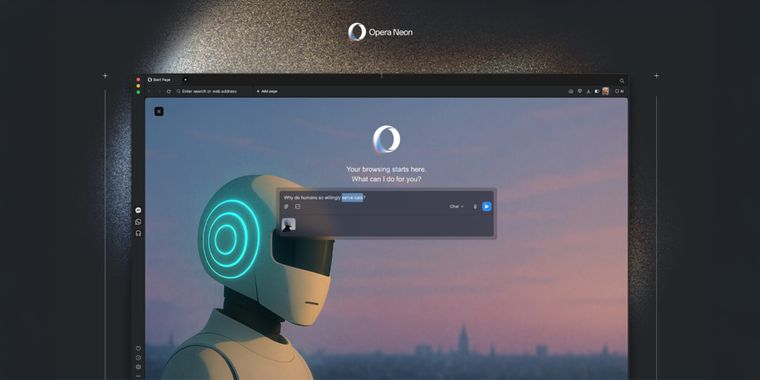Click the shield icon in the toolbar
The image size is (760, 380).
(x=580, y=91)
